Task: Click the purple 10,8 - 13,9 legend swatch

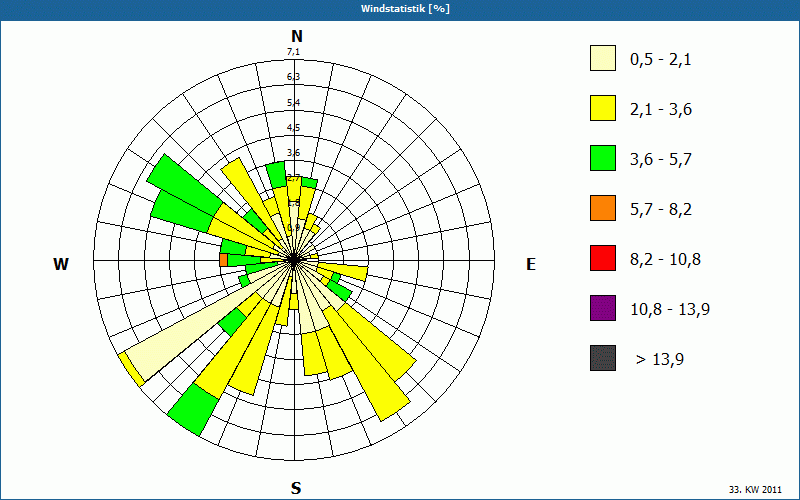Action: click(603, 308)
